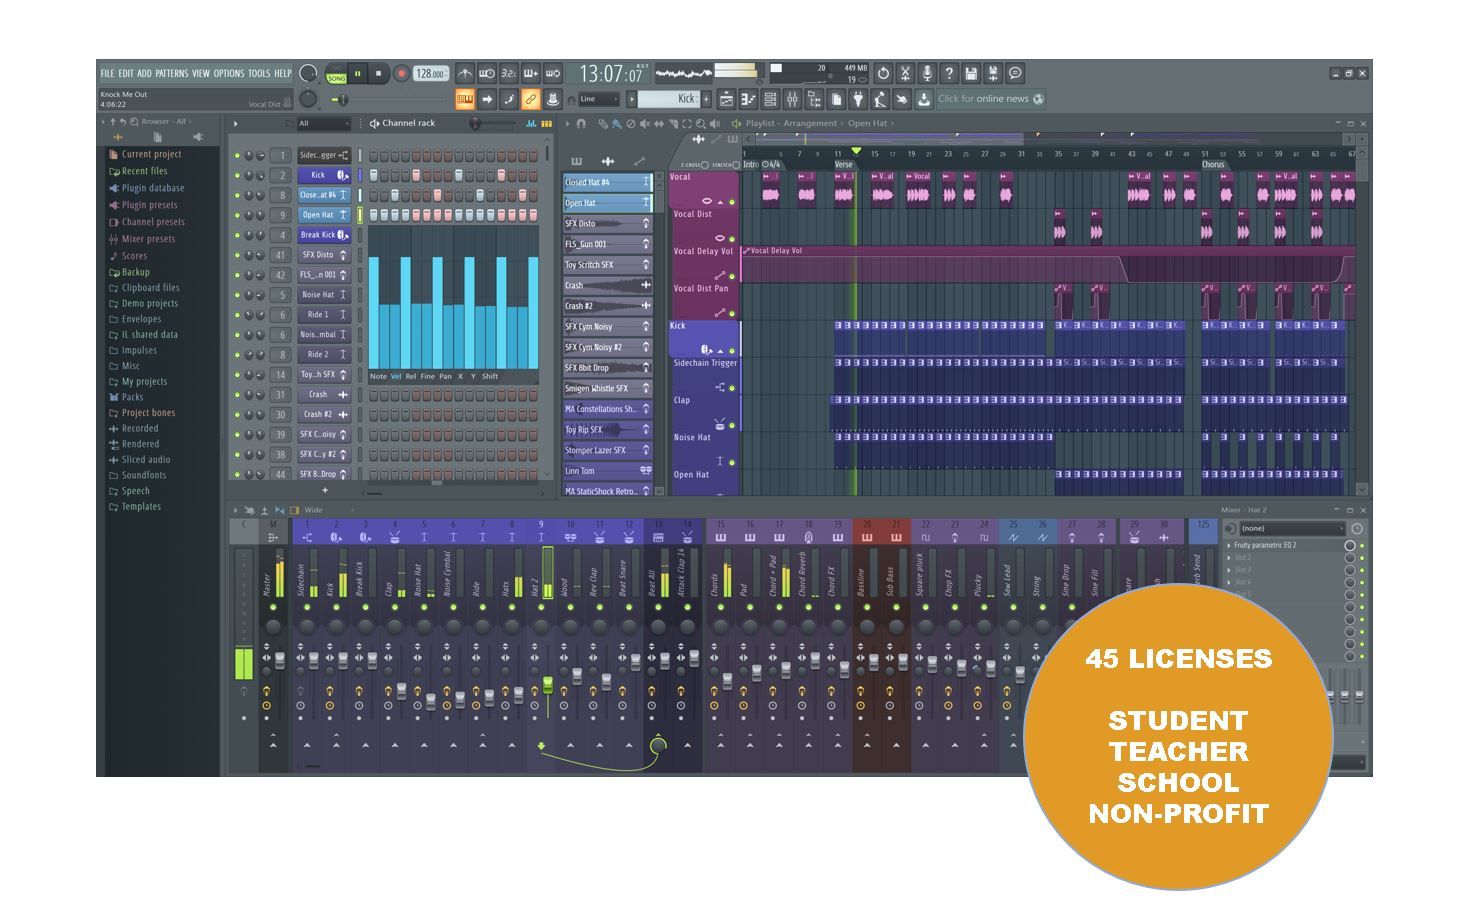Toggle the loop recording icon
Screen dimensions: 1461x912
click(552, 73)
